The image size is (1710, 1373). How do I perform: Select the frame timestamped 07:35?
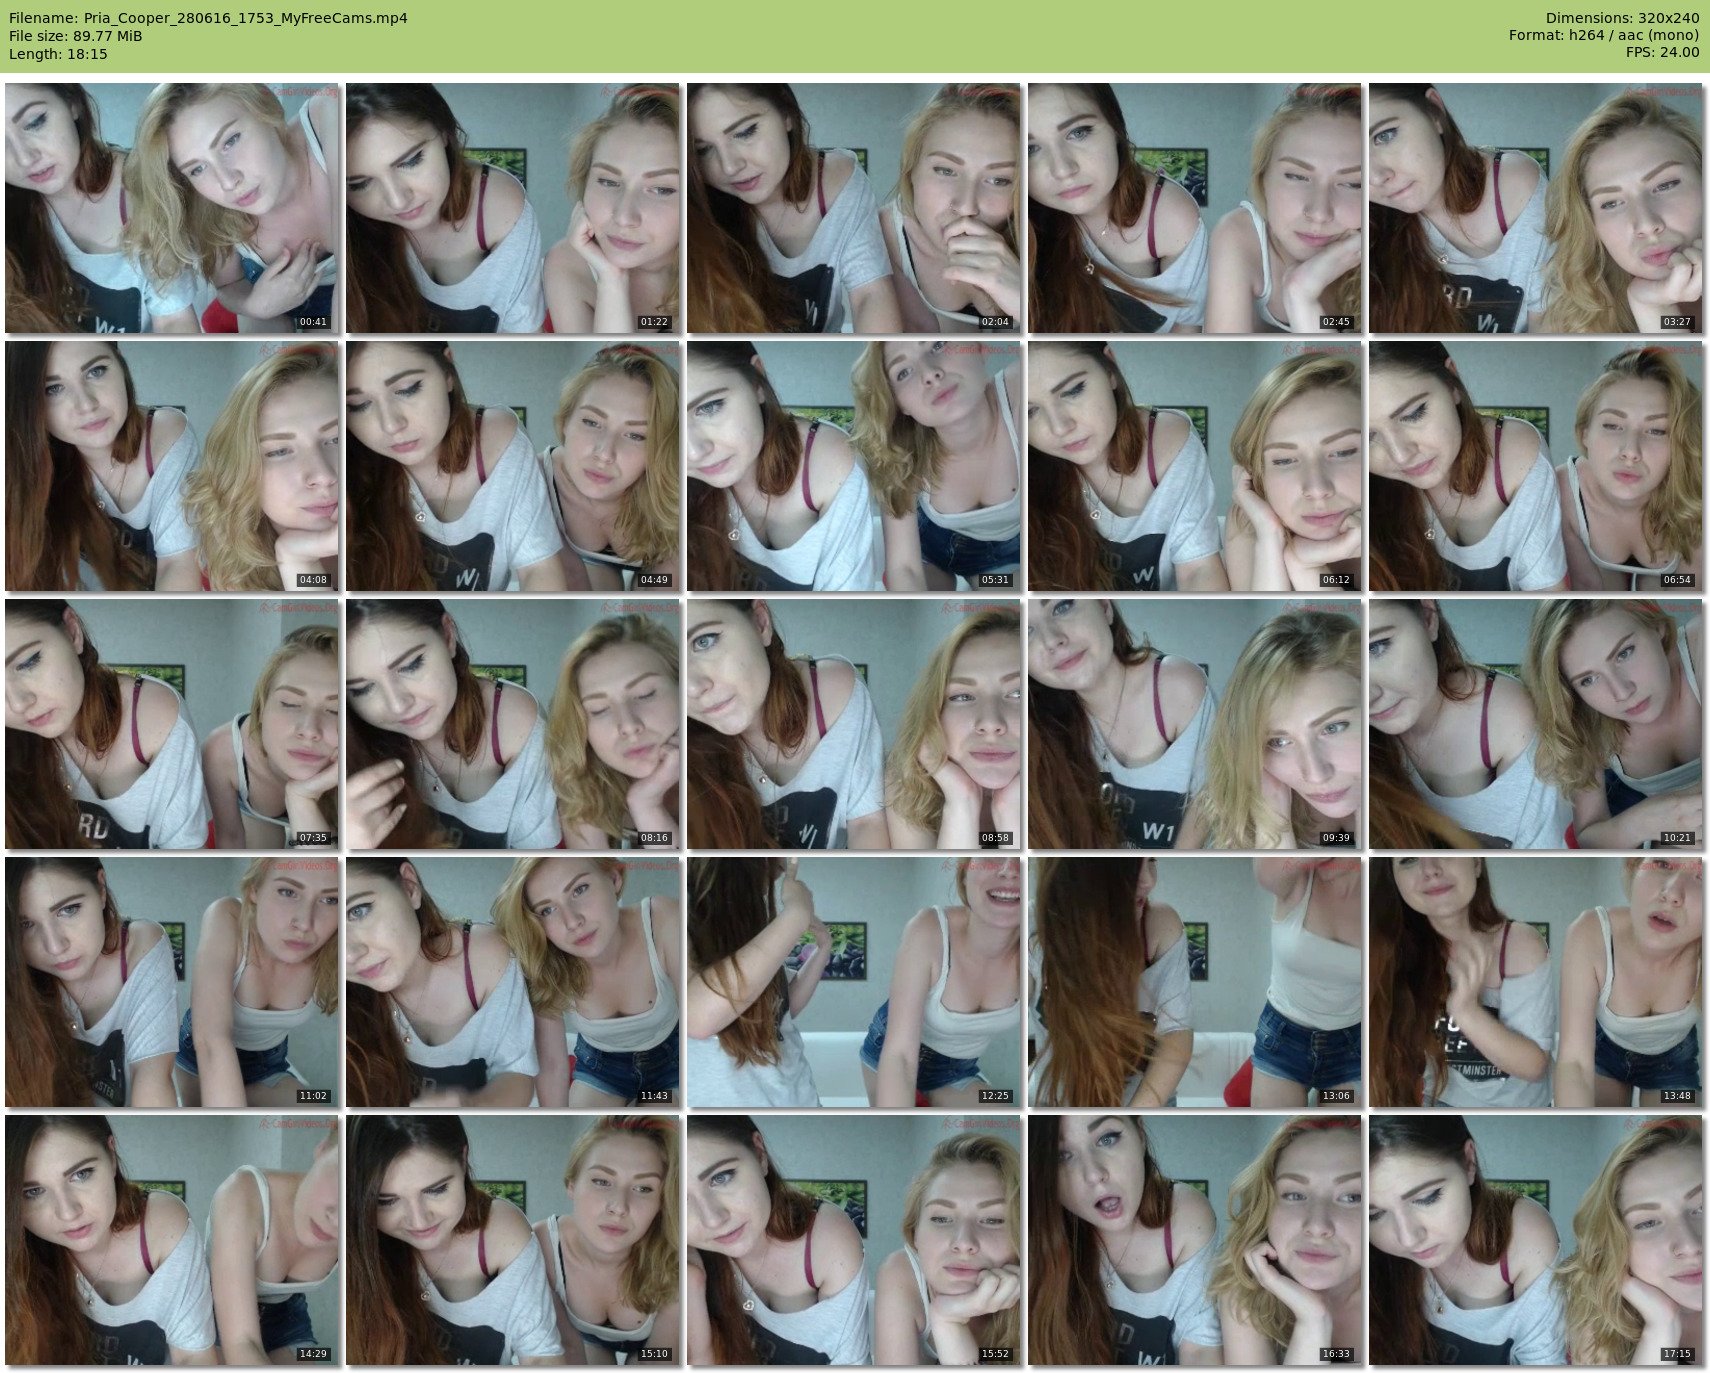172,724
